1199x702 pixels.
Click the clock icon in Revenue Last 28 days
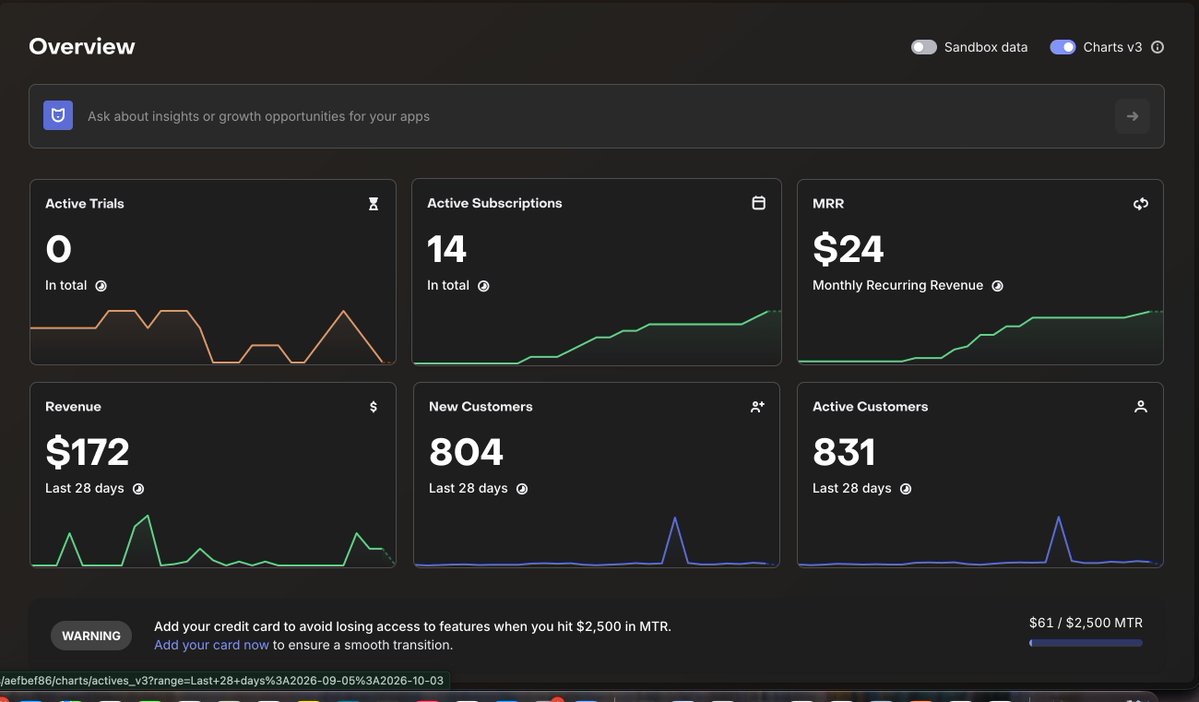coord(138,489)
